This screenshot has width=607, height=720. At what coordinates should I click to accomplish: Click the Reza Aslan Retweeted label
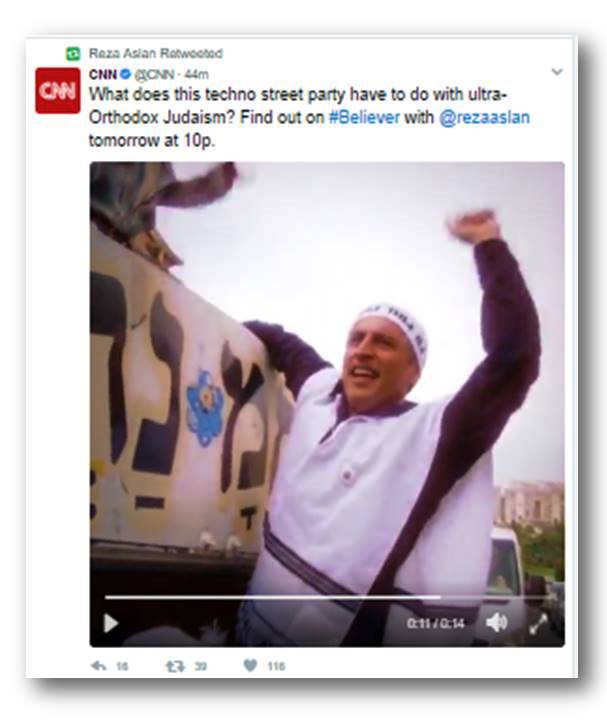pyautogui.click(x=156, y=53)
